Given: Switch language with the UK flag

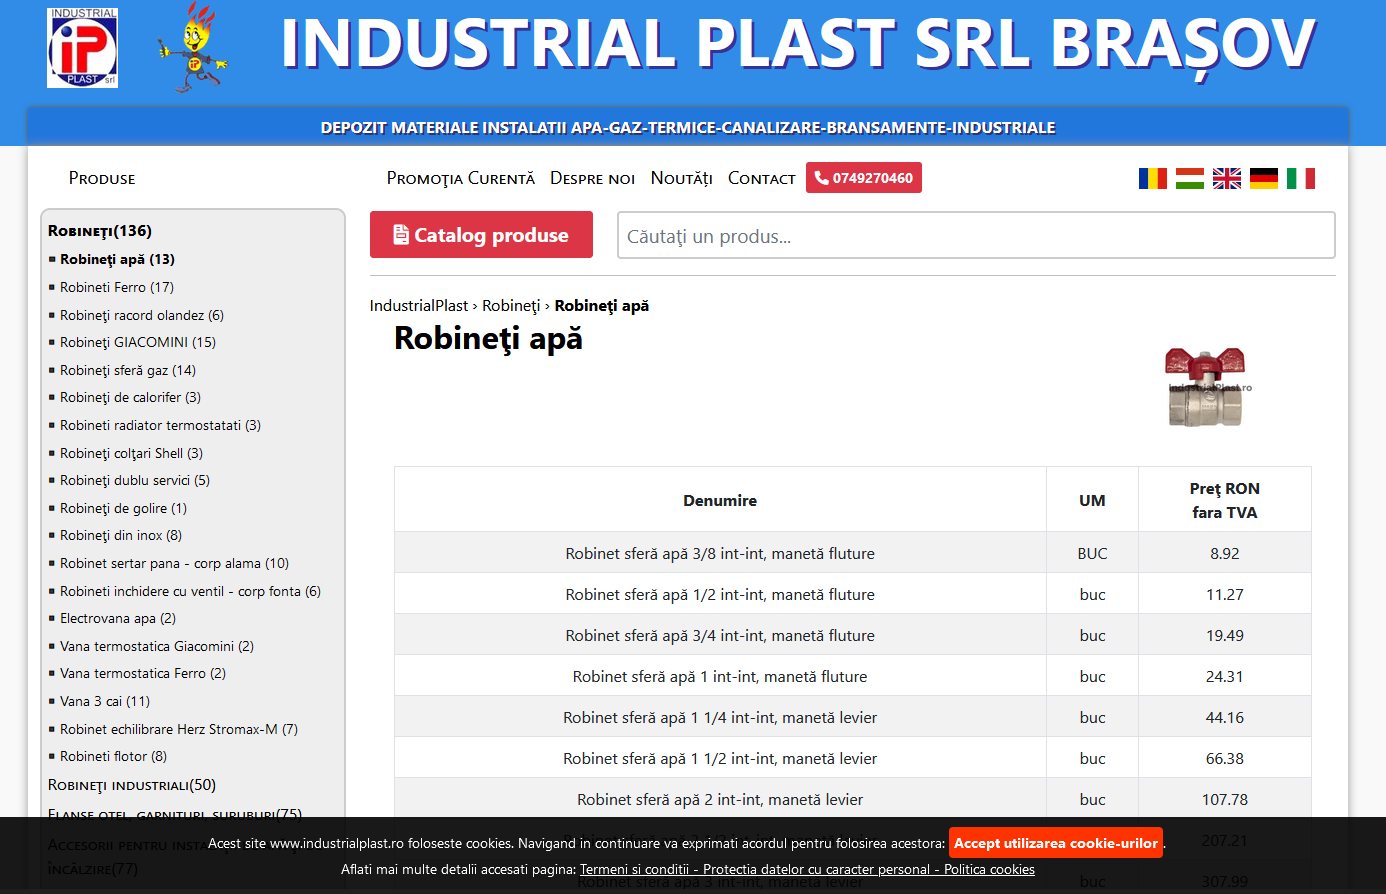Looking at the screenshot, I should pyautogui.click(x=1227, y=179).
